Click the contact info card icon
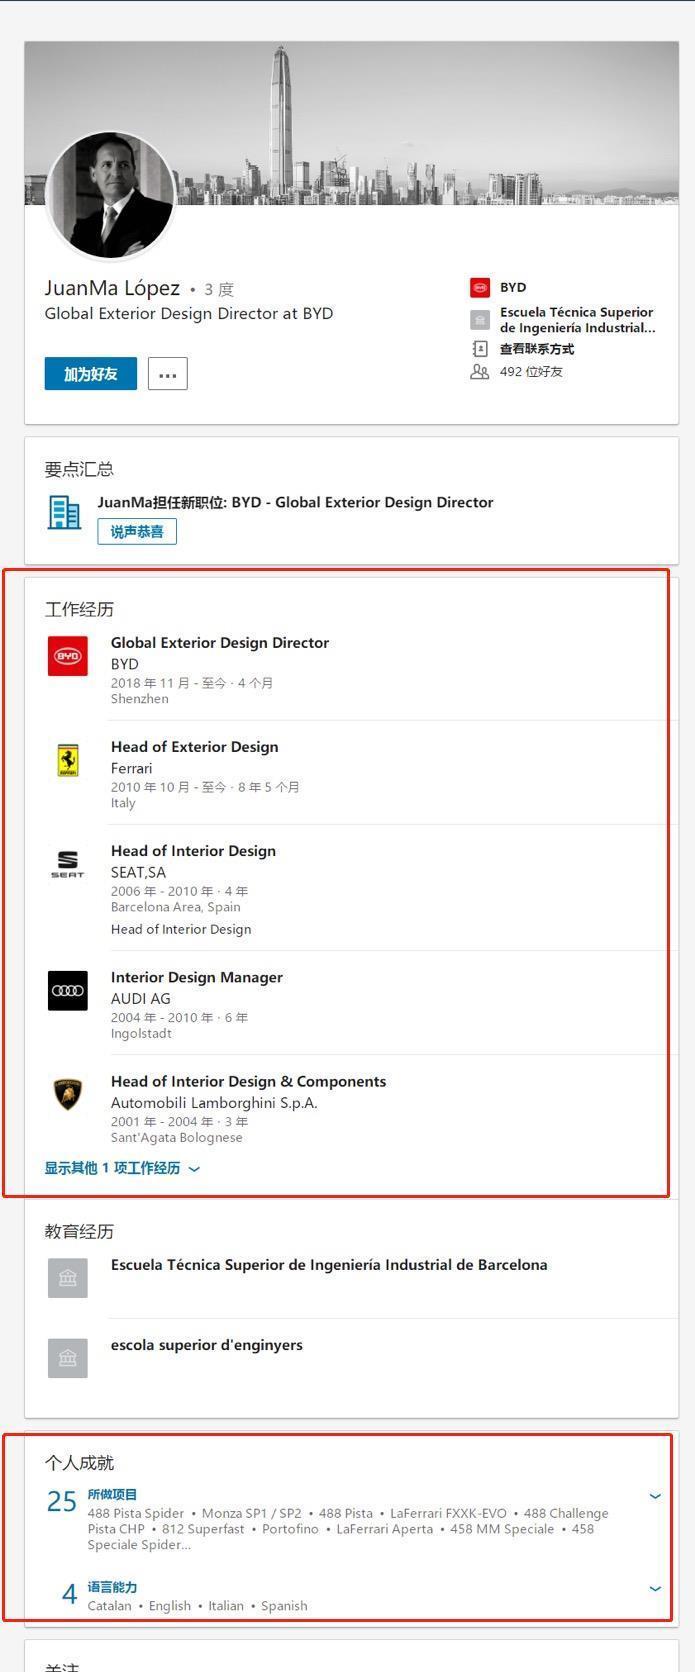This screenshot has height=1672, width=695. click(480, 349)
